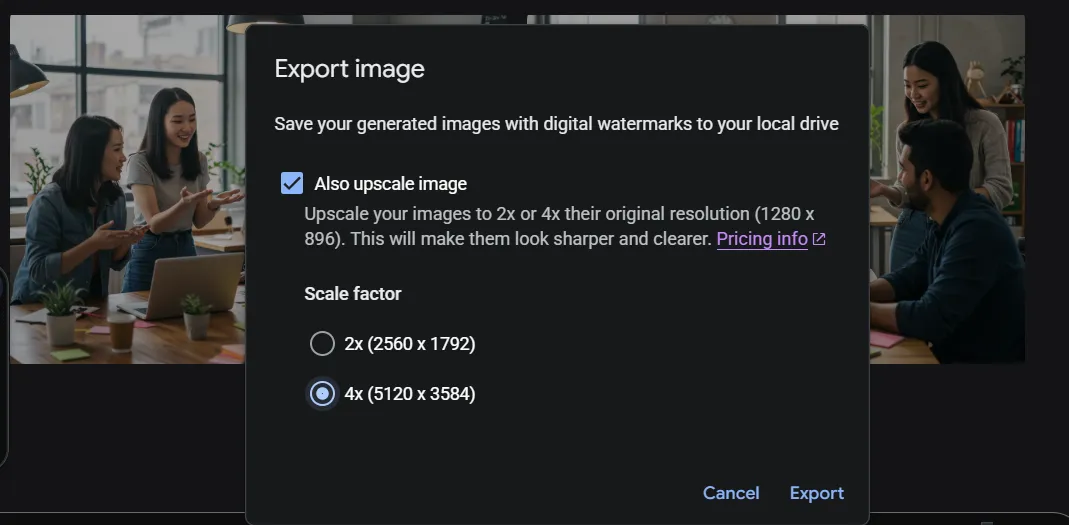Image resolution: width=1069 pixels, height=525 pixels.
Task: Click Export to save the image
Action: point(816,493)
